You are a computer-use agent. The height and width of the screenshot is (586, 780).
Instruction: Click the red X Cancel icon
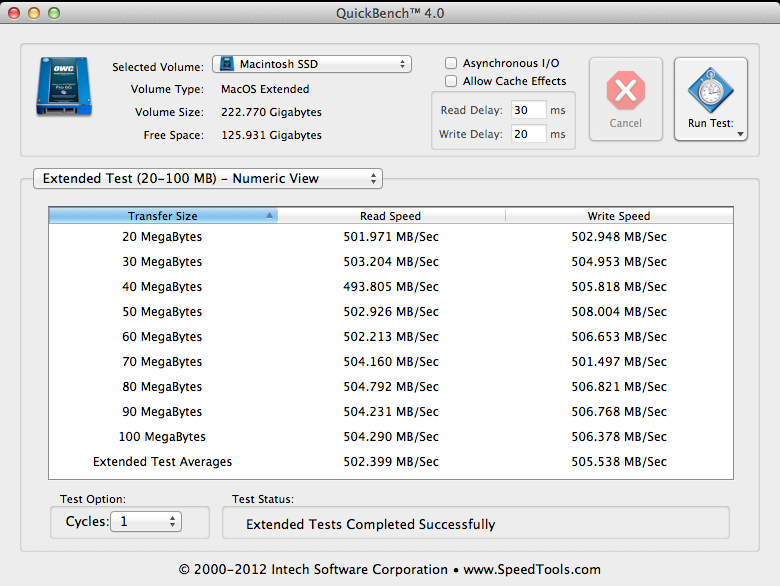pyautogui.click(x=626, y=91)
